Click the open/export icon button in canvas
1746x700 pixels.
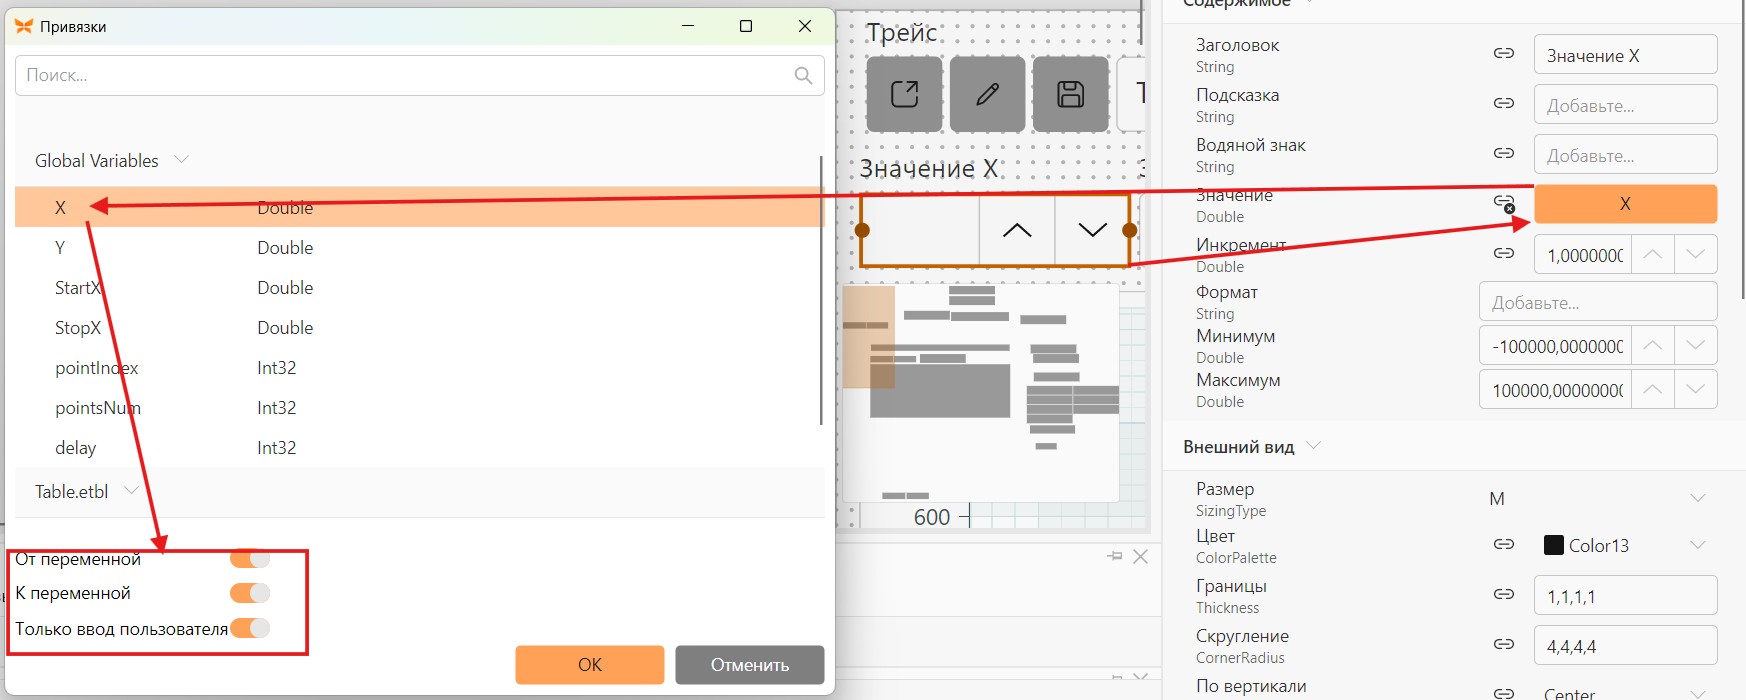point(904,94)
